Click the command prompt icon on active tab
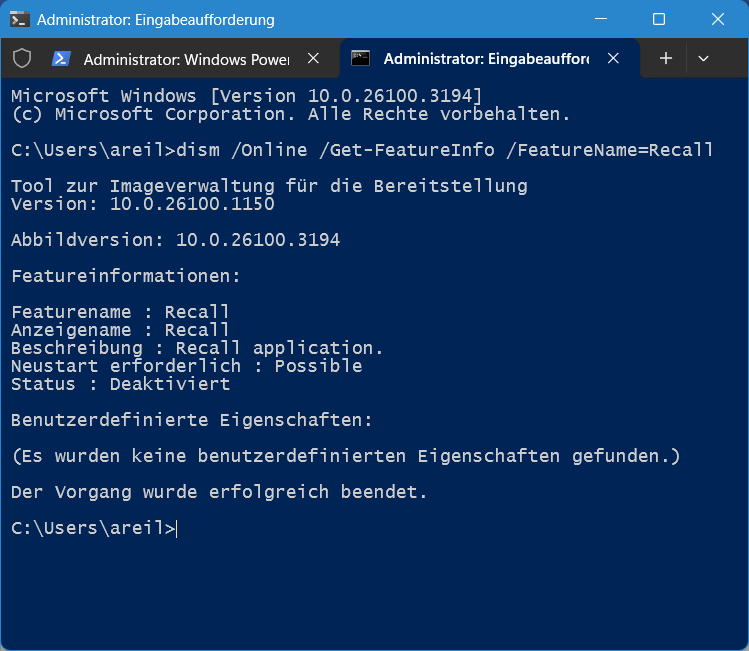 pos(361,59)
